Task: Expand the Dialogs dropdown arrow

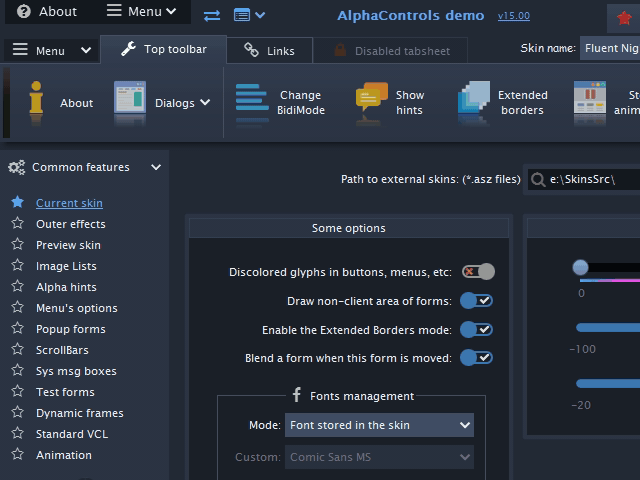Action: pos(205,102)
